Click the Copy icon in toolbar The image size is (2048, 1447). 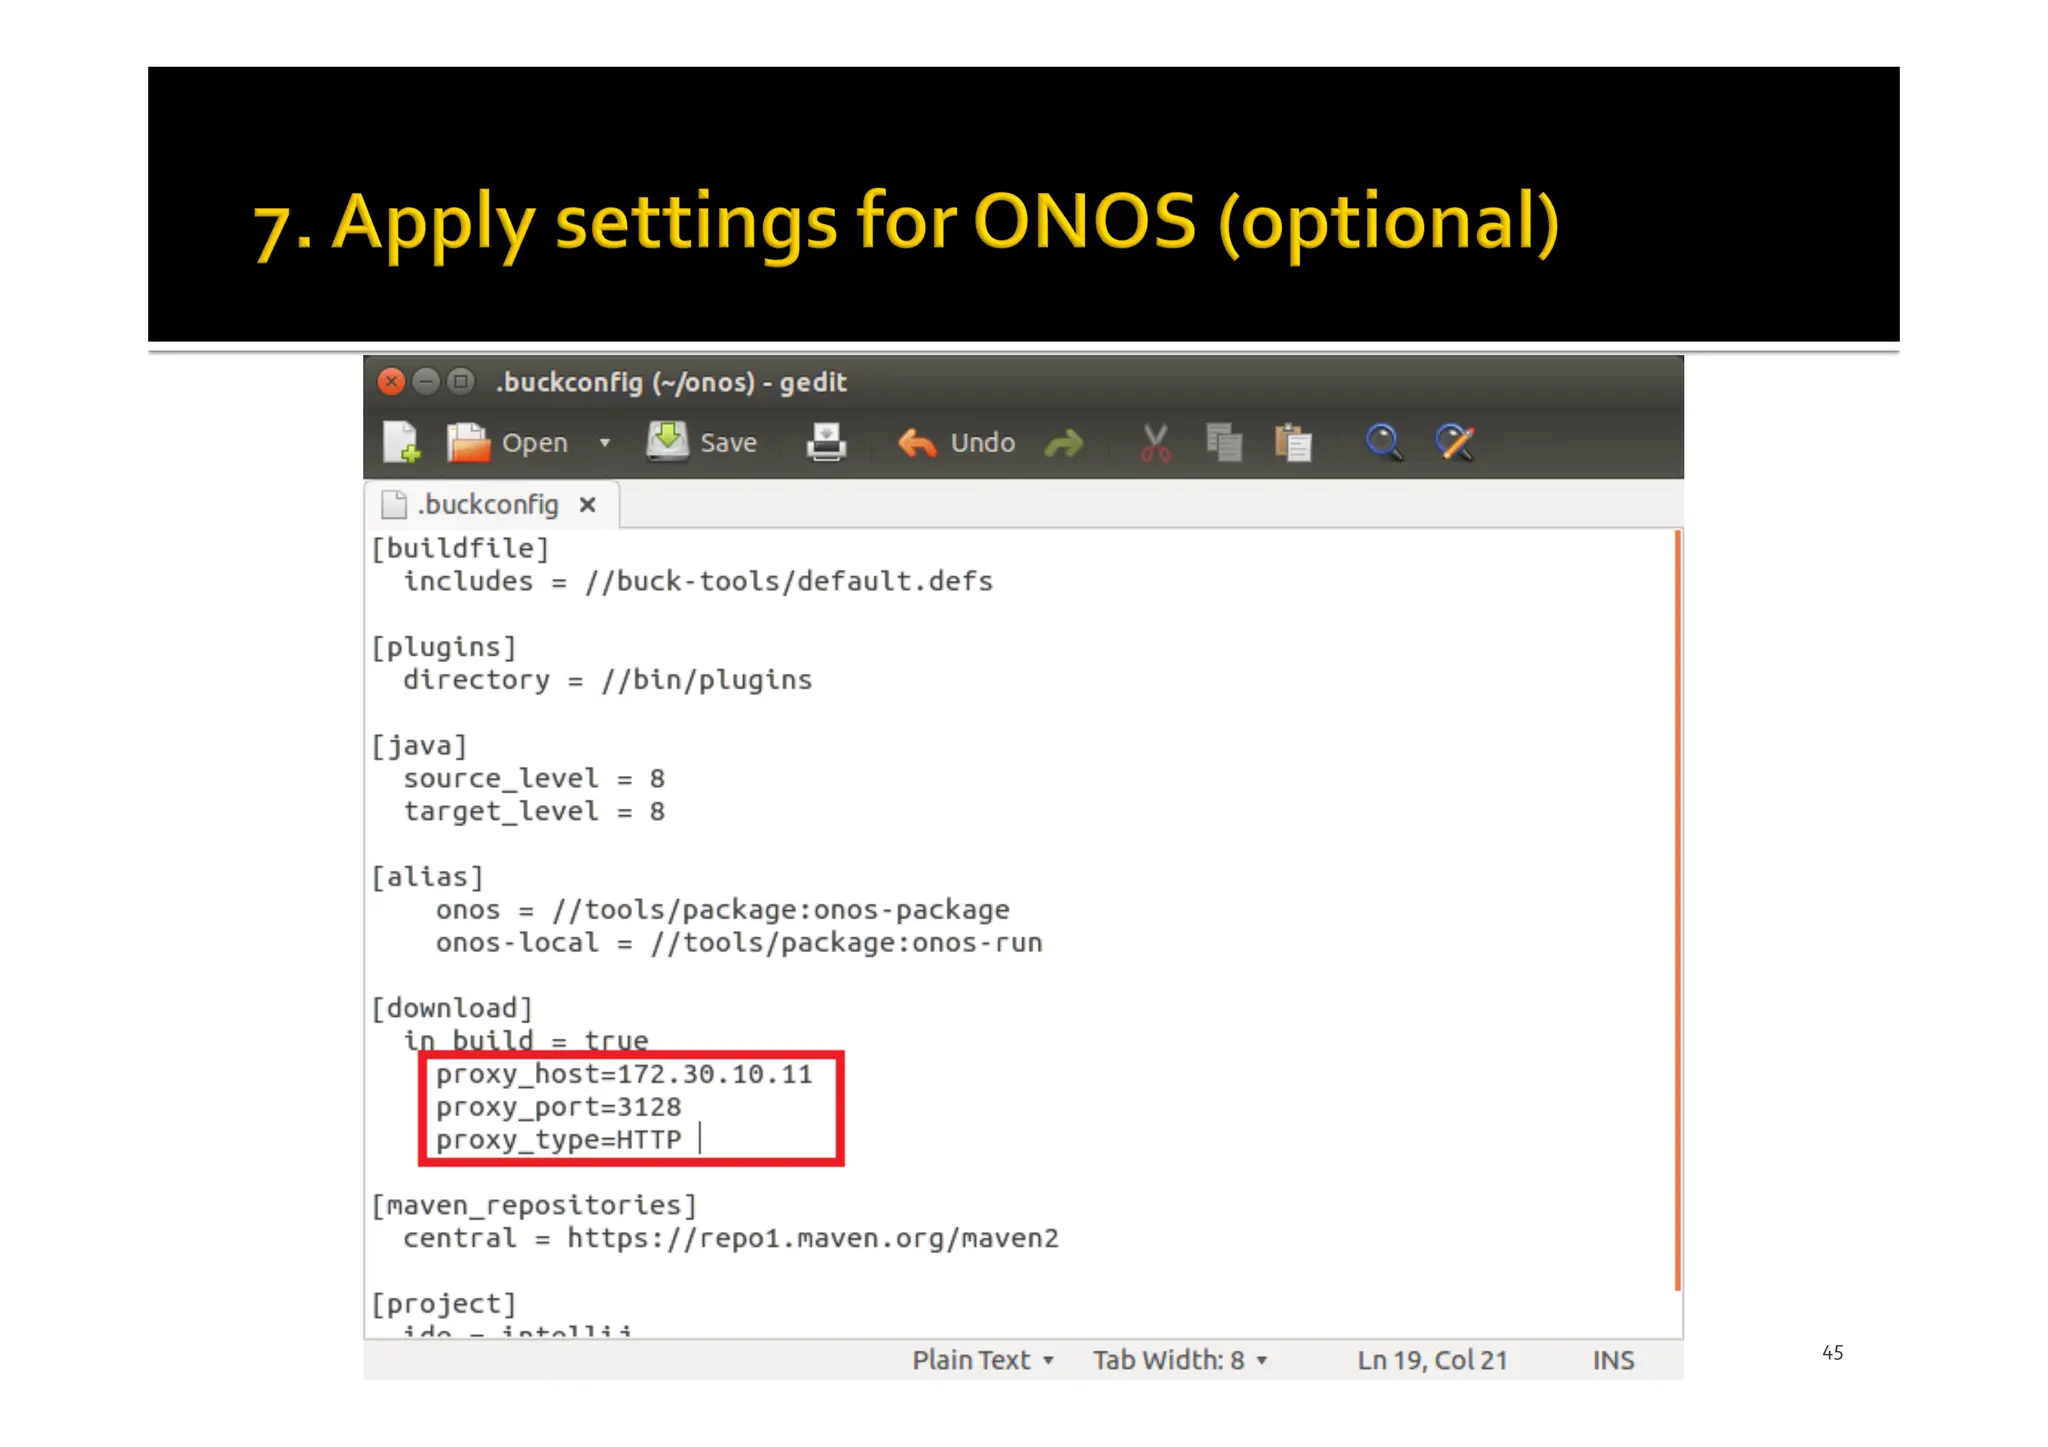tap(1224, 442)
